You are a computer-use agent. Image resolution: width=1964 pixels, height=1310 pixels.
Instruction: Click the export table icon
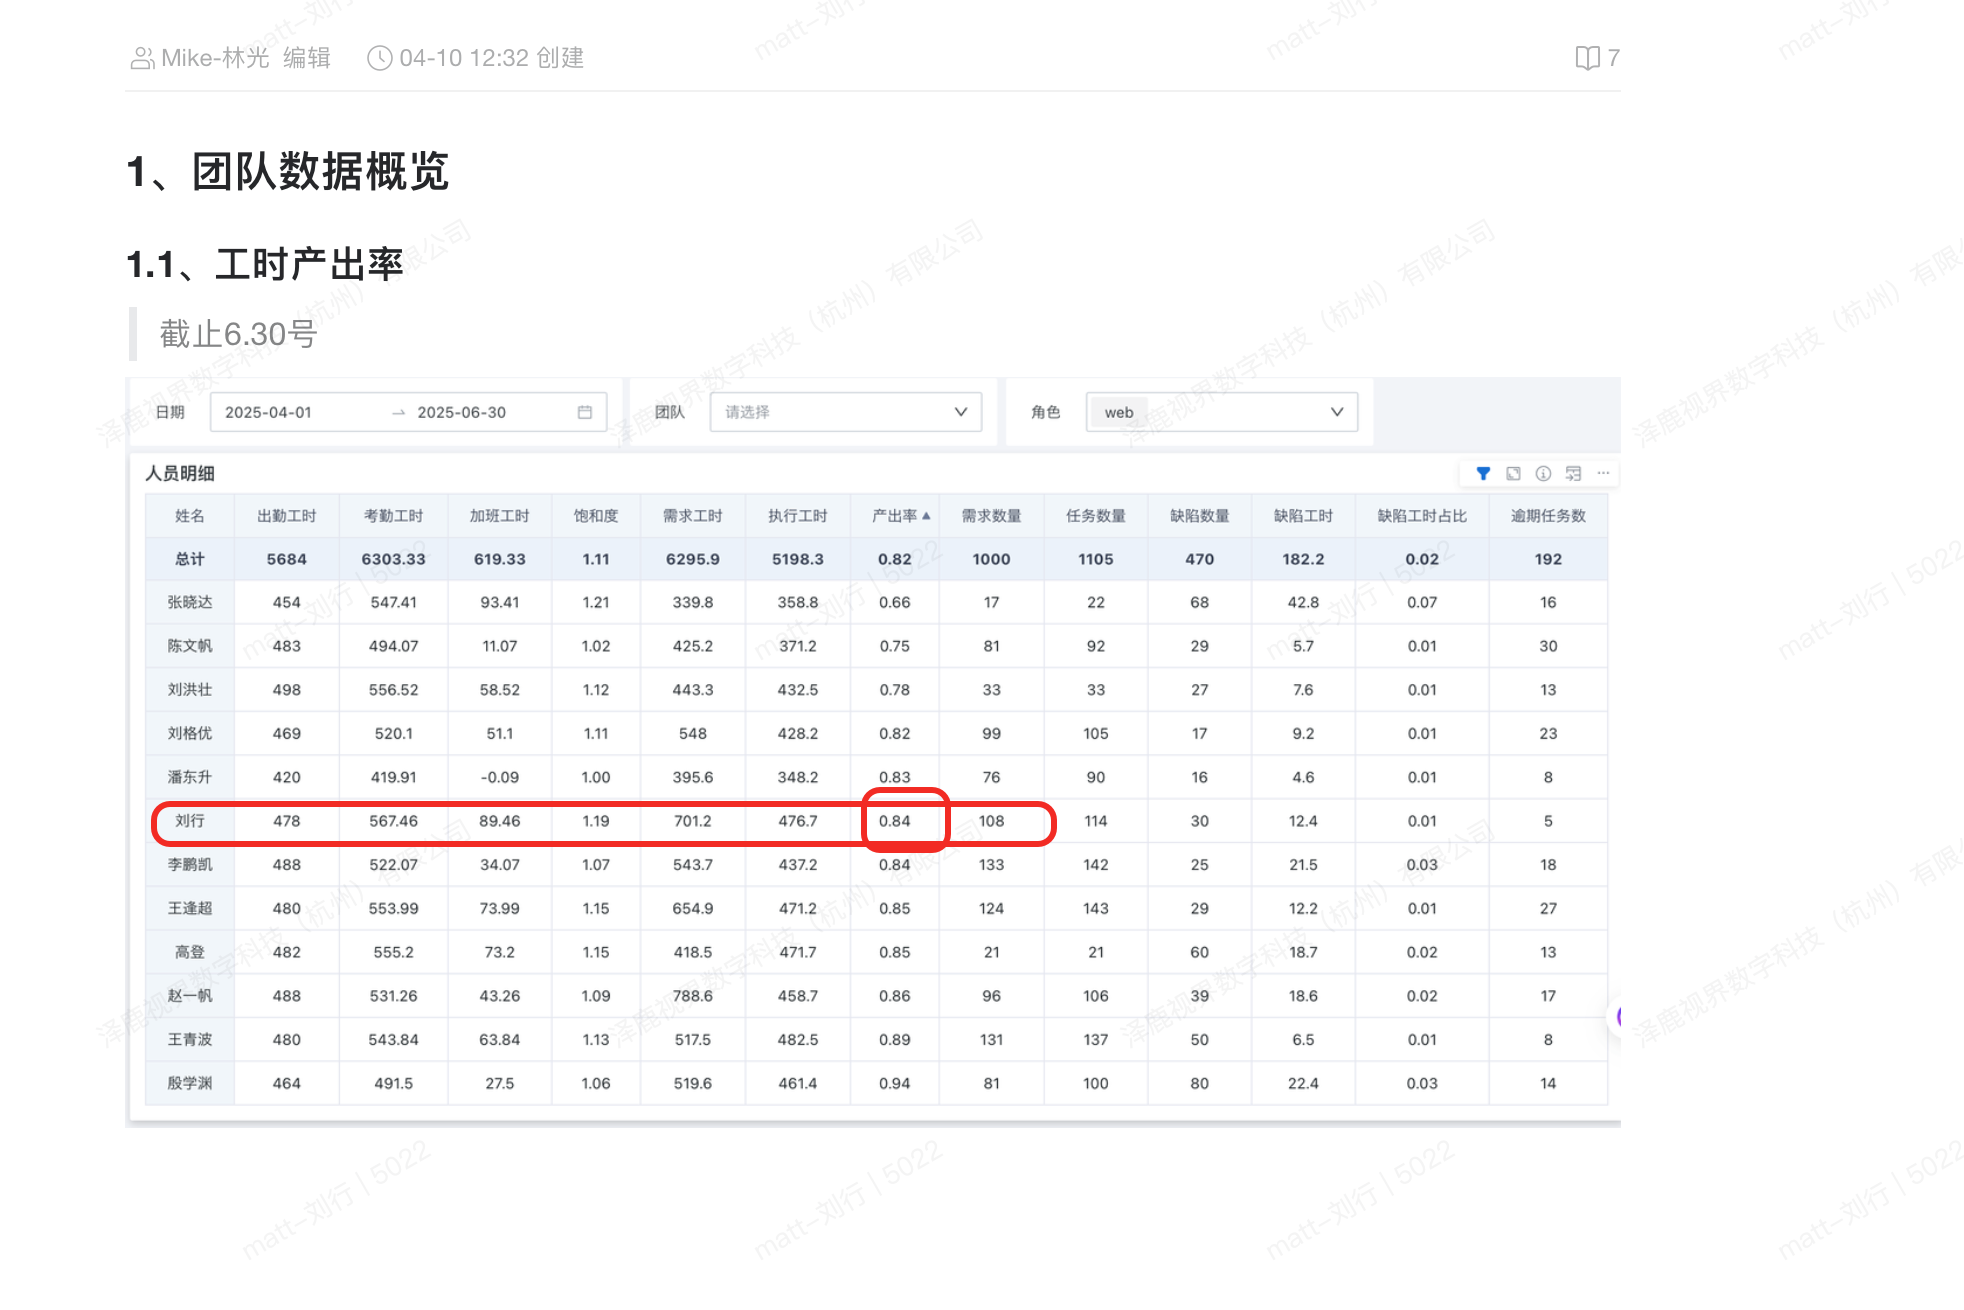click(x=1573, y=473)
